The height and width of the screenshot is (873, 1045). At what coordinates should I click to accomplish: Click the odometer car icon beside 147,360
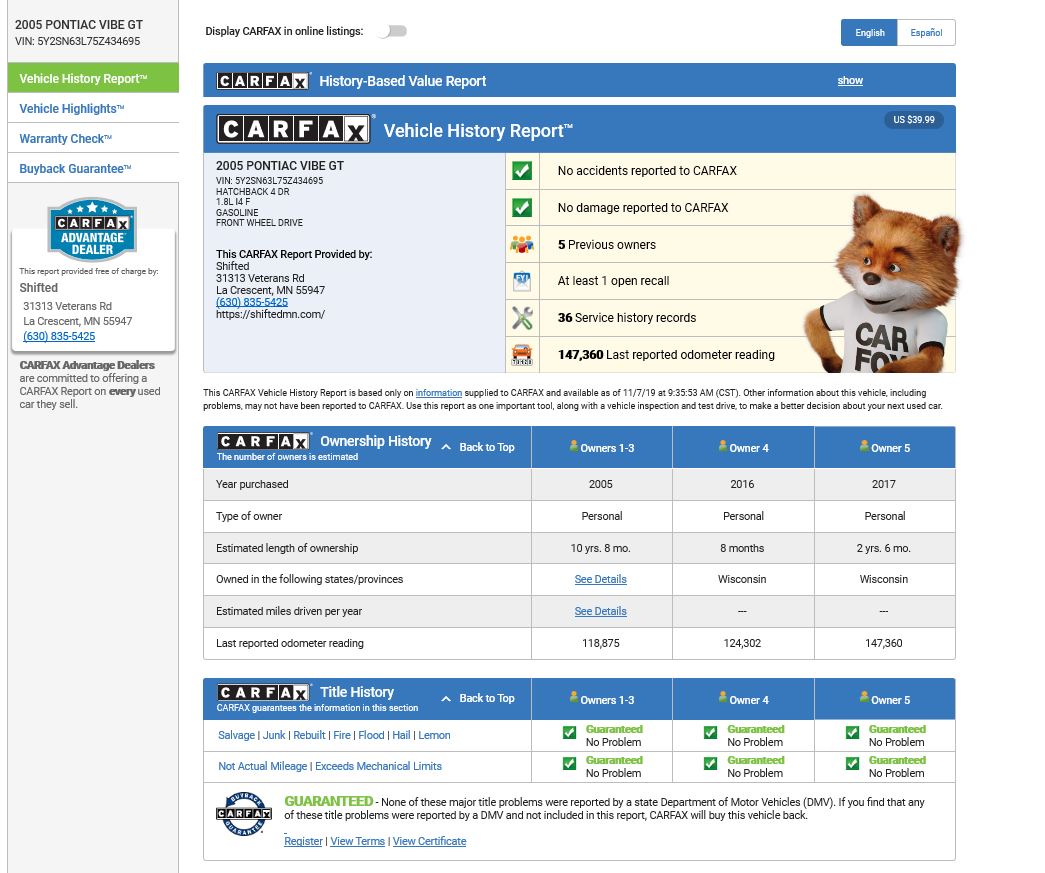pyautogui.click(x=522, y=355)
